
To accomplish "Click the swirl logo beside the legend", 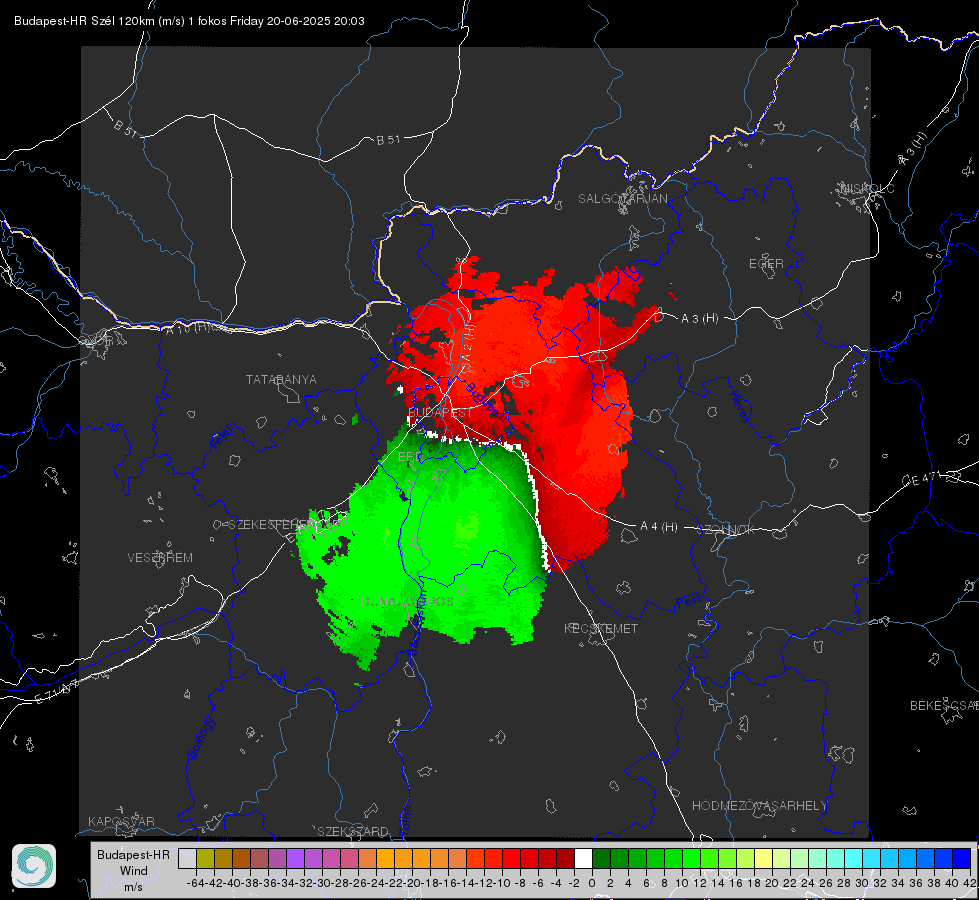I will pyautogui.click(x=34, y=866).
